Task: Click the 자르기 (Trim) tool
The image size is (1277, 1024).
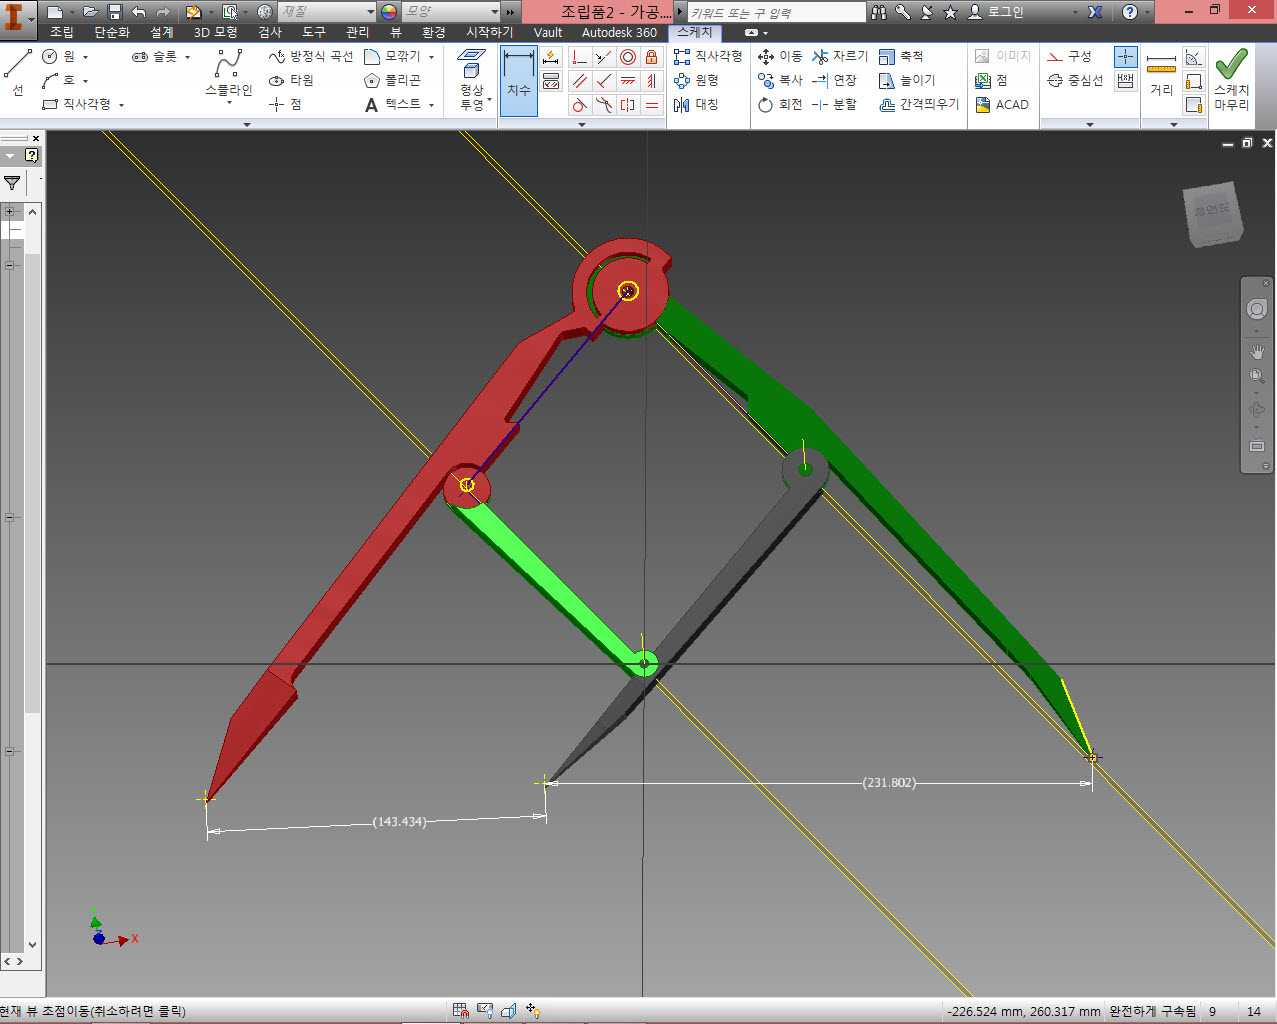Action: (x=840, y=57)
